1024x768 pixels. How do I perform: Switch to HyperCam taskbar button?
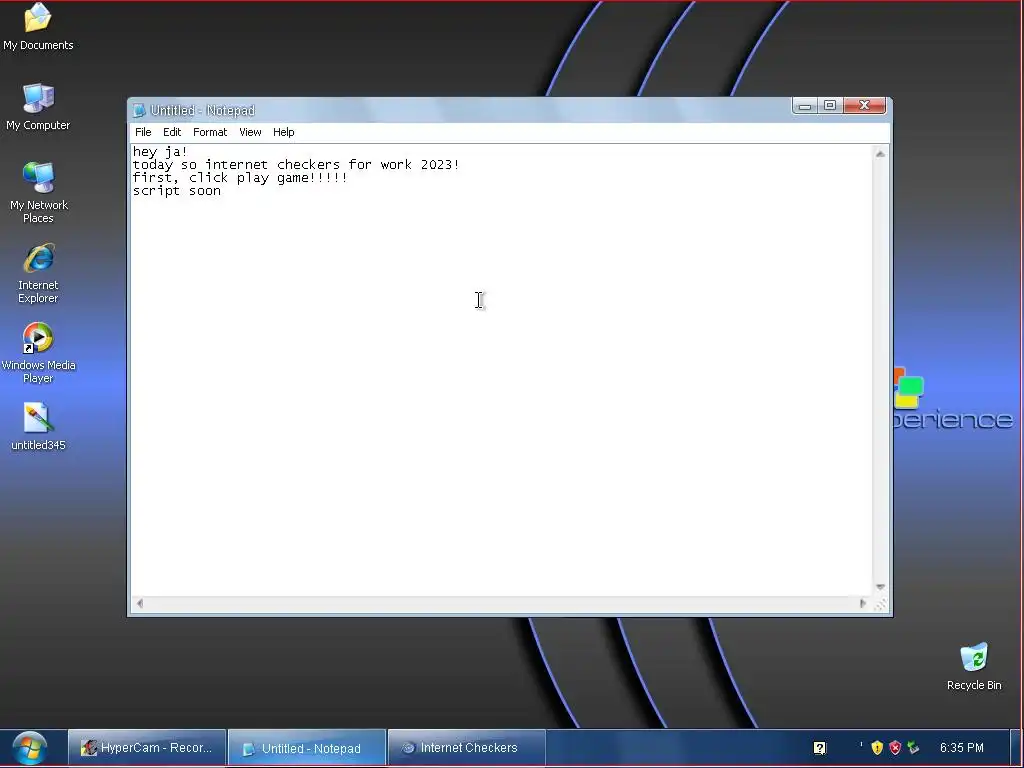pos(147,748)
